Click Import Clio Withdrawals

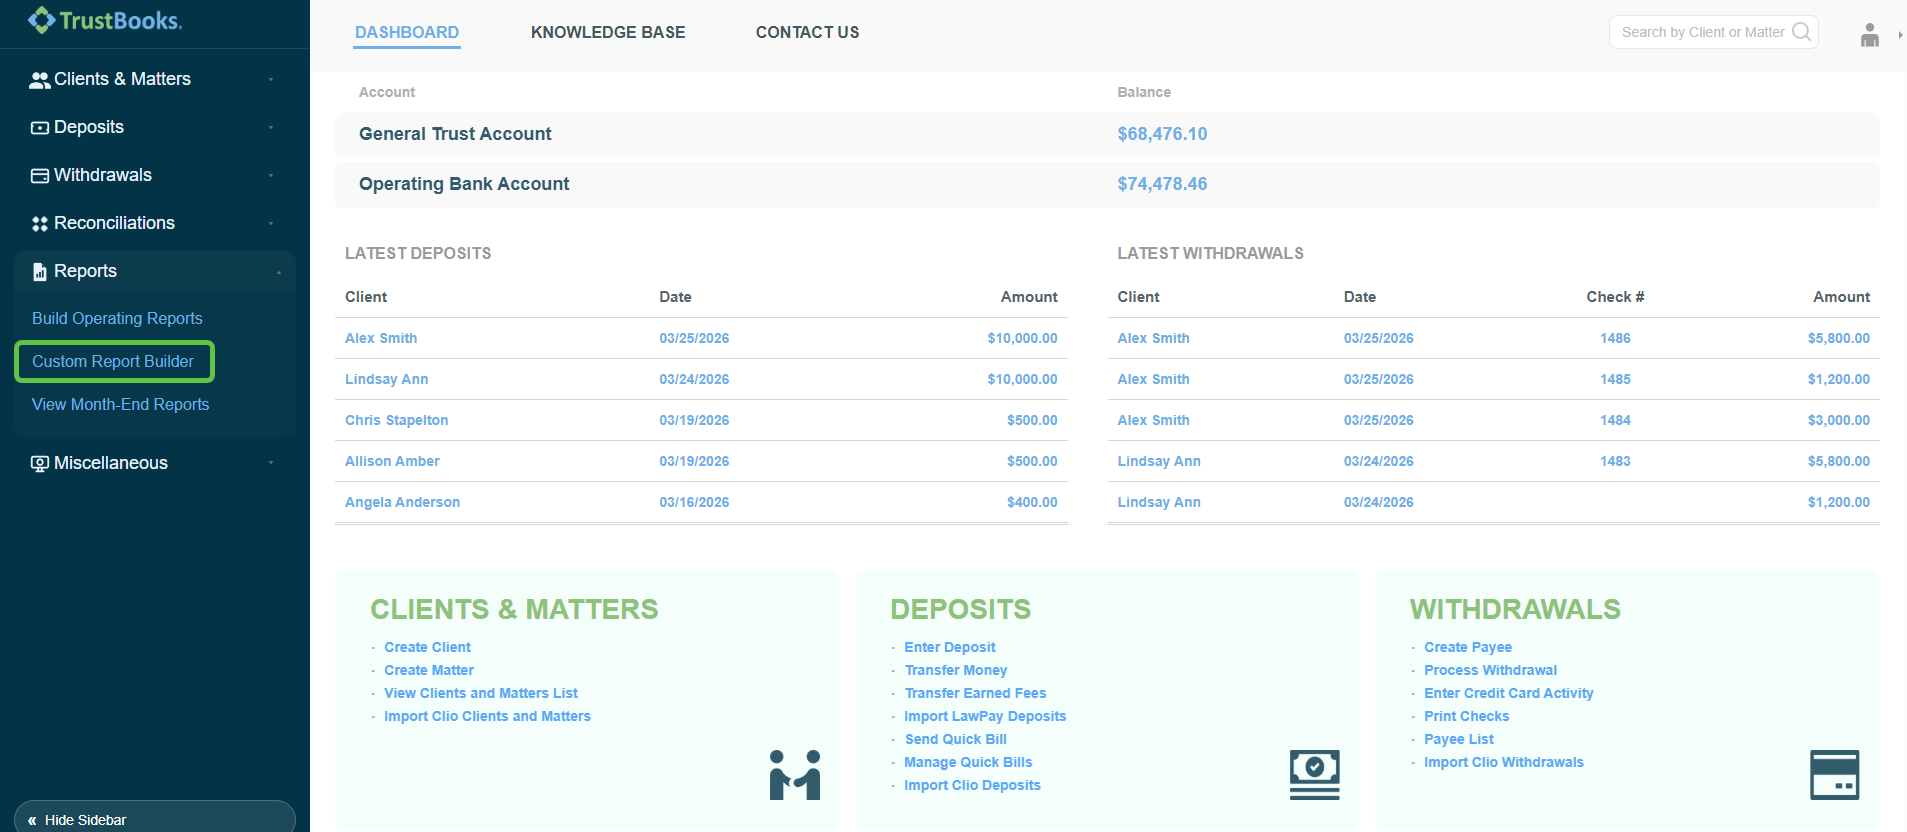tap(1504, 762)
